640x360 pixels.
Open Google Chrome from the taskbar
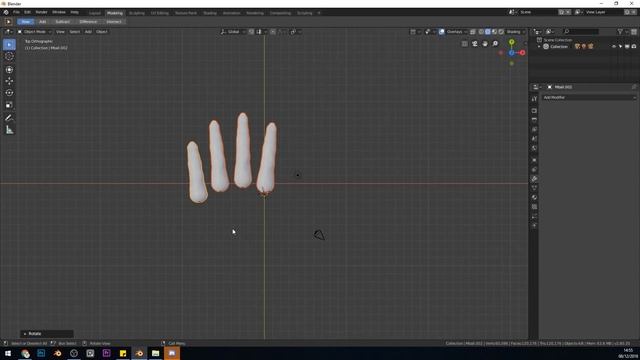[x=25, y=353]
